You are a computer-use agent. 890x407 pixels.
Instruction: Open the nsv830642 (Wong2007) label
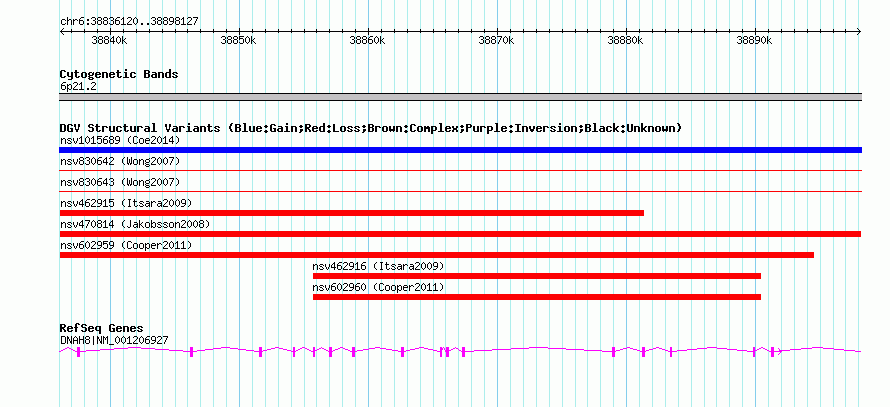[120, 161]
